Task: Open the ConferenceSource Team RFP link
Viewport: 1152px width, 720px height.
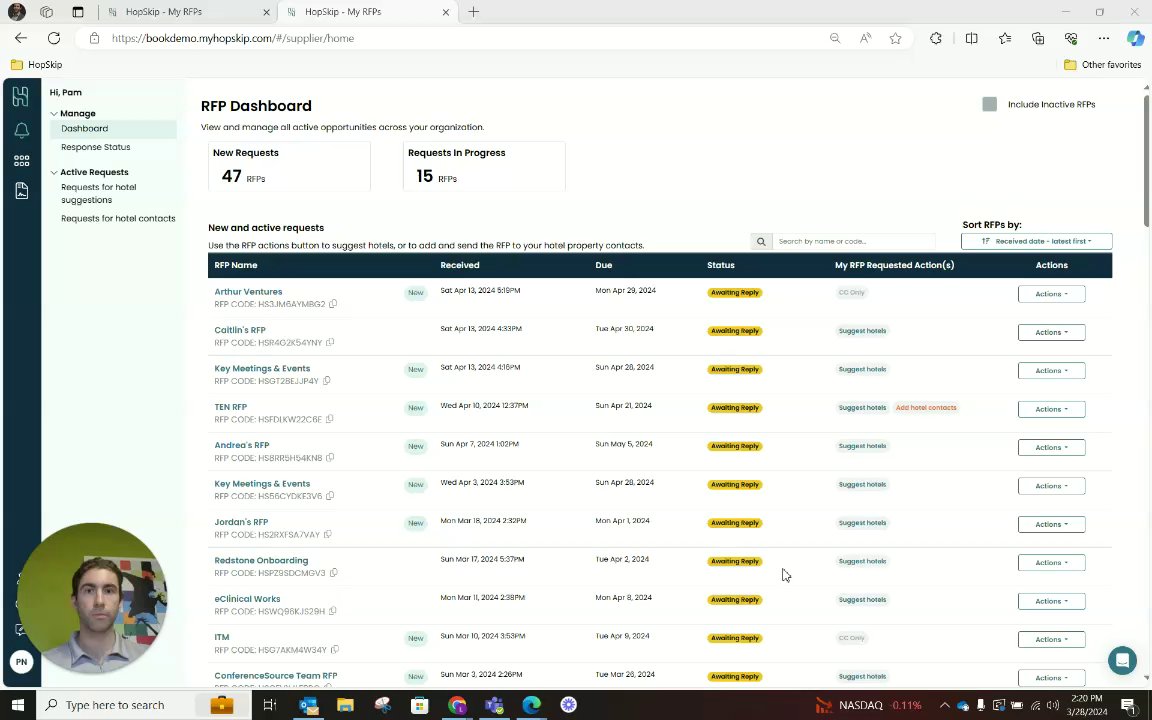Action: coord(276,676)
